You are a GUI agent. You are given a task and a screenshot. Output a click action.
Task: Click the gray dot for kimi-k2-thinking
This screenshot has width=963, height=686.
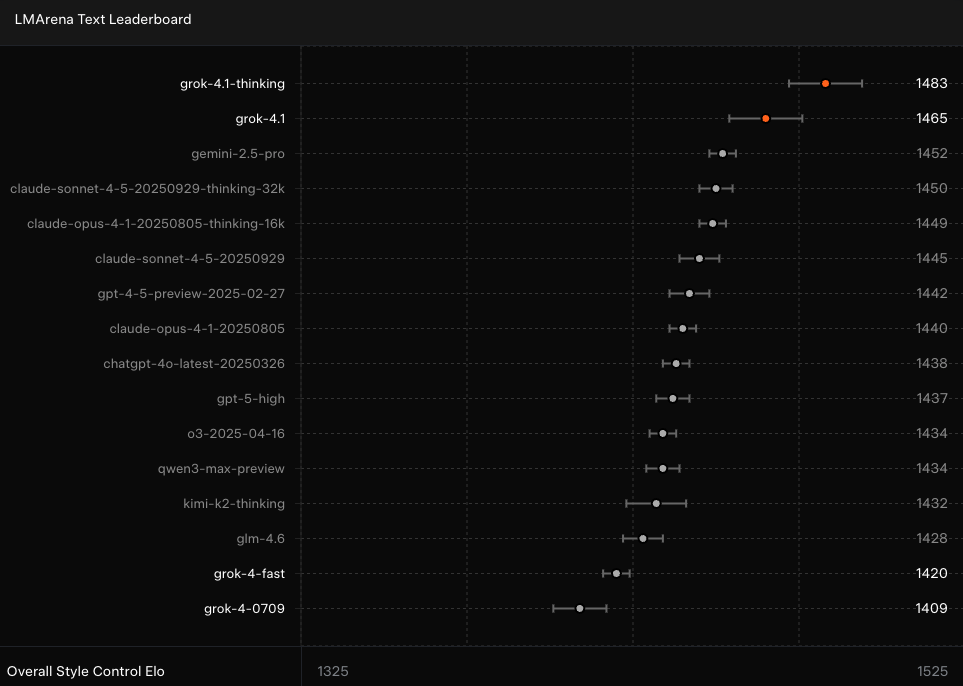click(x=656, y=504)
